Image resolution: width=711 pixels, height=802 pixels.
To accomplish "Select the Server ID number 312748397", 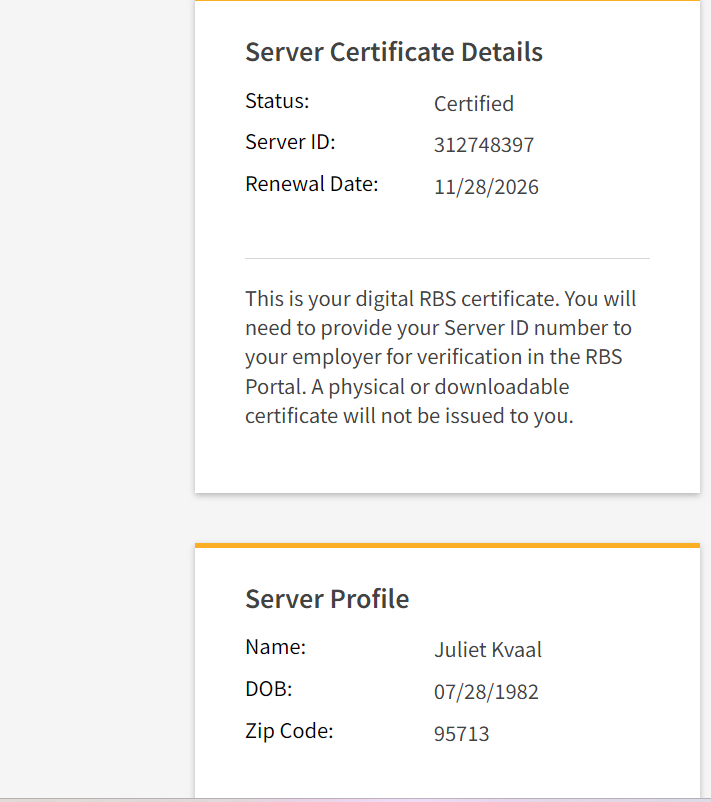I will [x=484, y=146].
